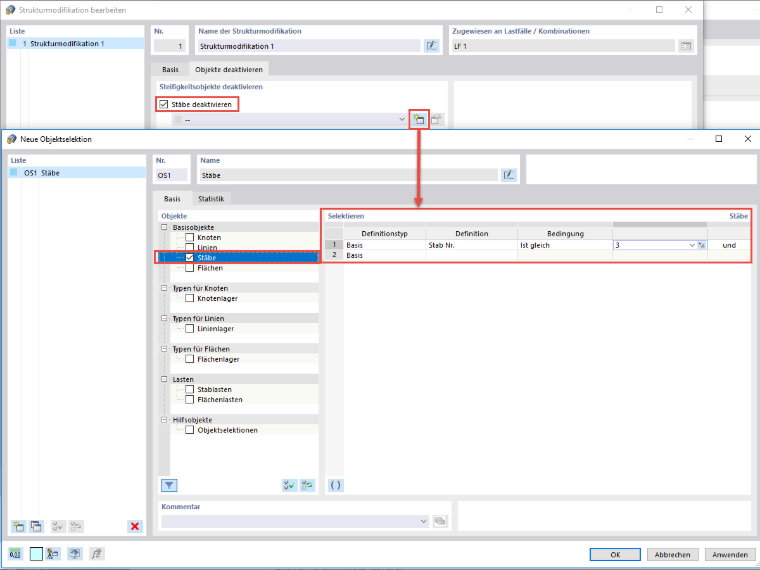Collapse the Typen für Linien group
This screenshot has height=570, width=760.
[x=164, y=318]
